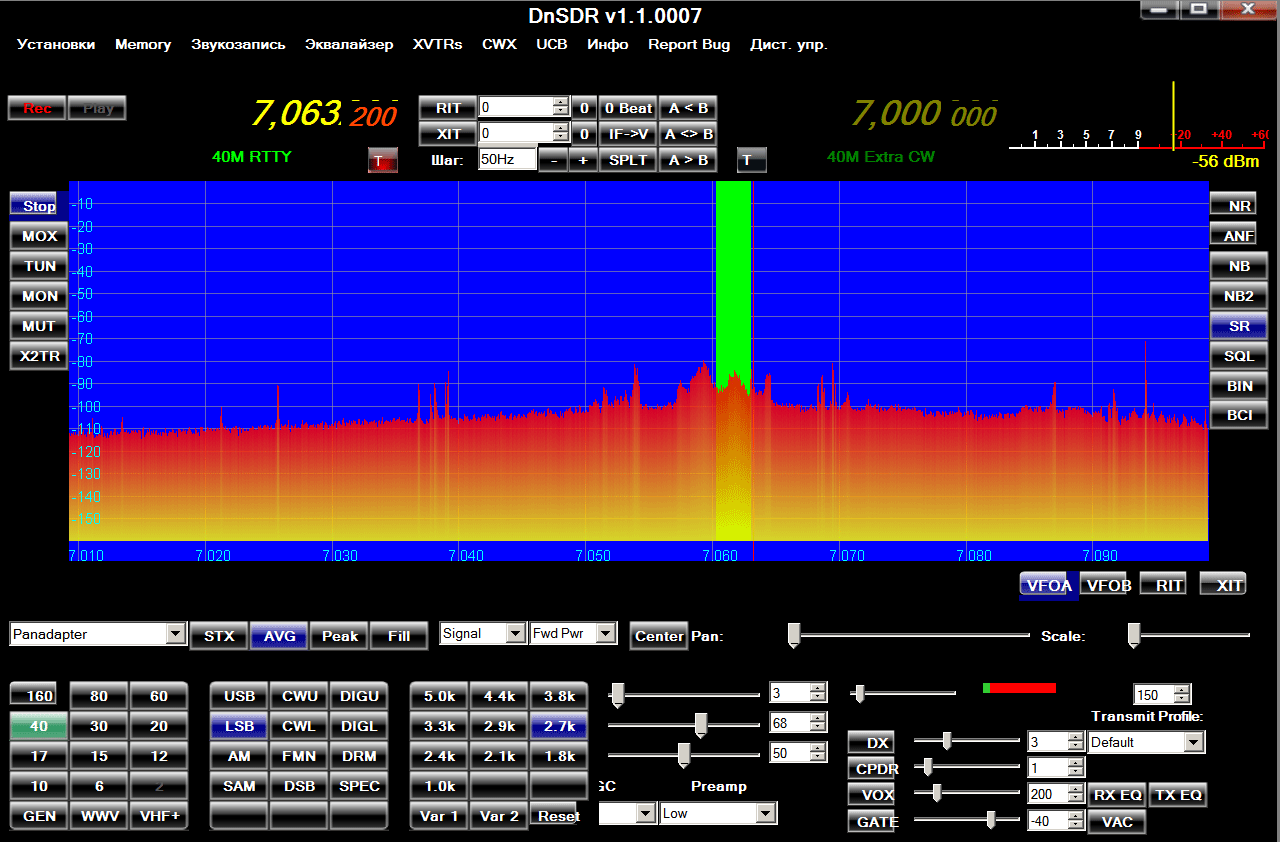Enable the MUT mute toggle
This screenshot has width=1280, height=842.
coord(39,326)
